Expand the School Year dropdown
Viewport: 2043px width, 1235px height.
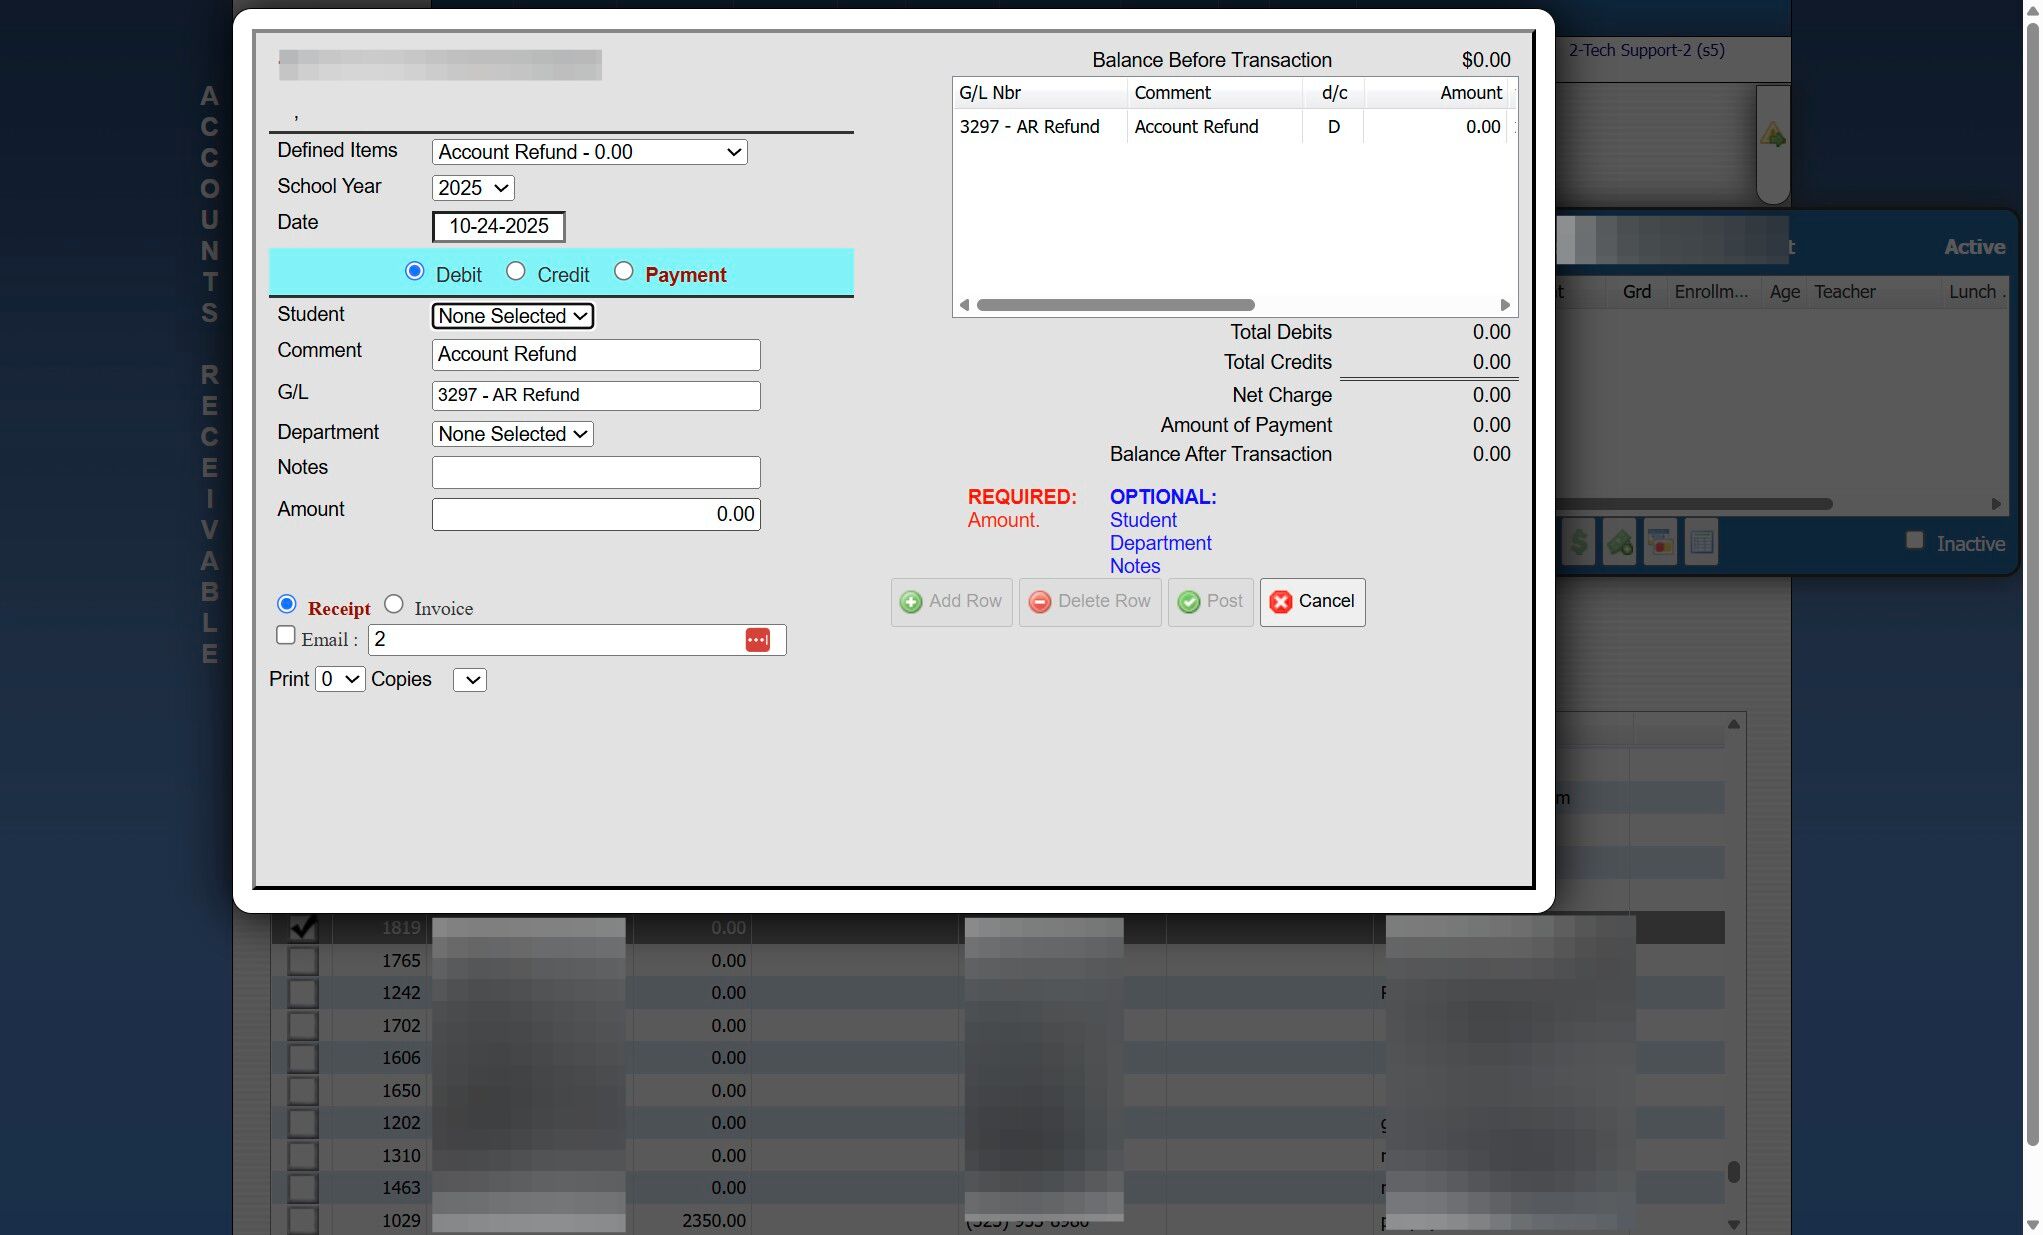[x=473, y=188]
